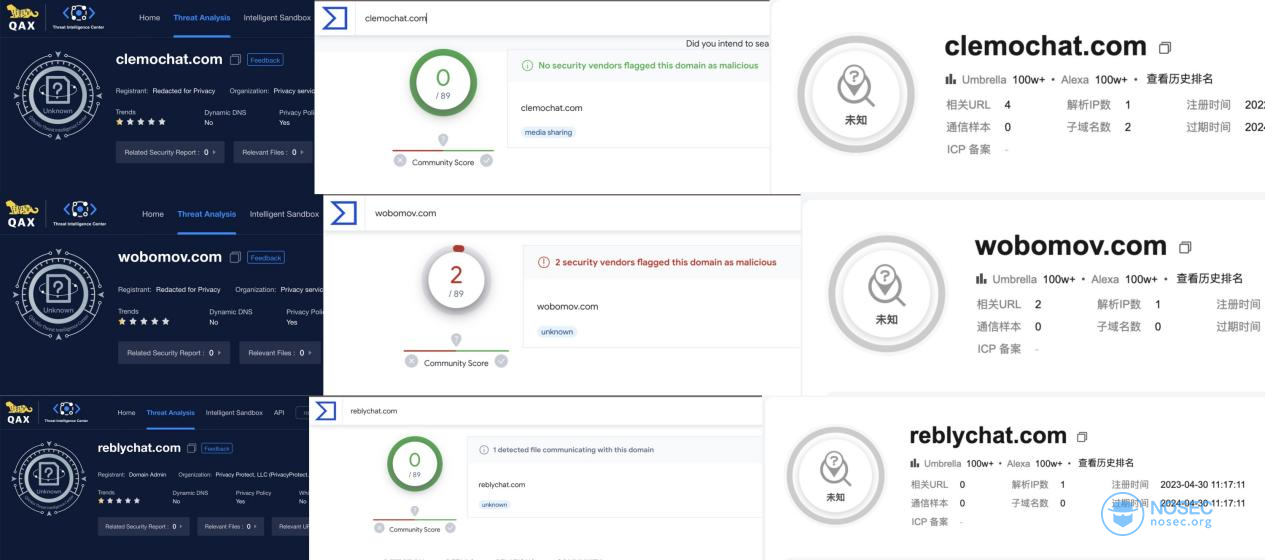The width and height of the screenshot is (1265, 560).
Task: Click the VirusTotal logo beside clemochat.com search
Action: 335,18
